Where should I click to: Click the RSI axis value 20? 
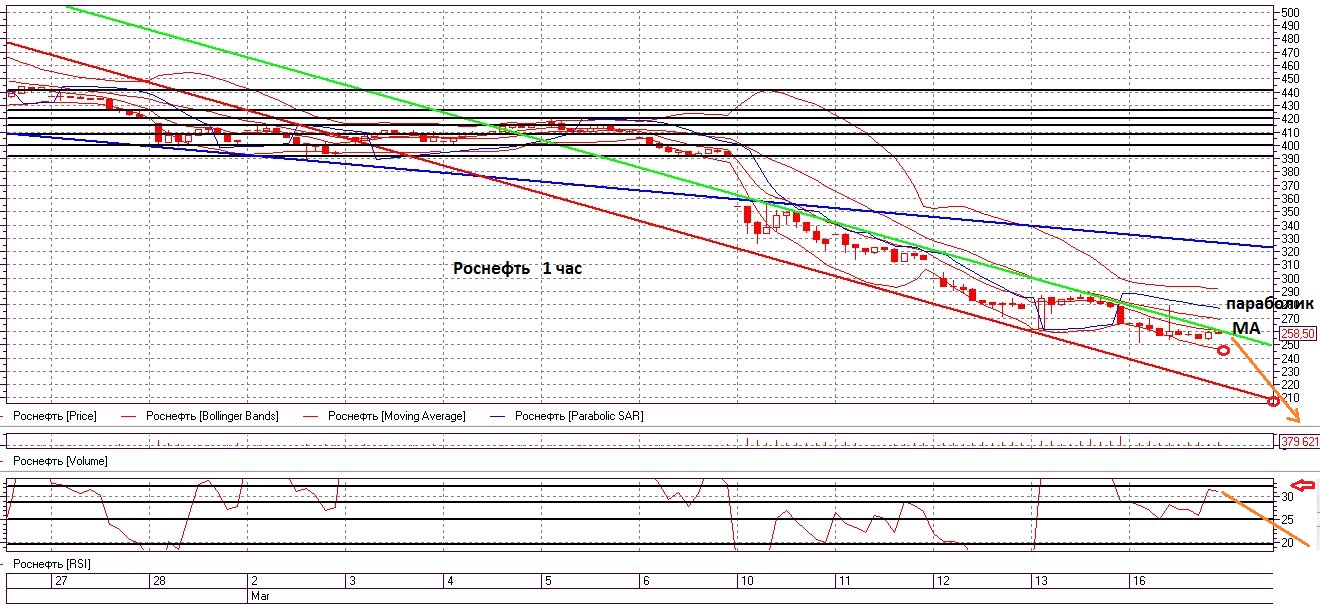click(1288, 543)
